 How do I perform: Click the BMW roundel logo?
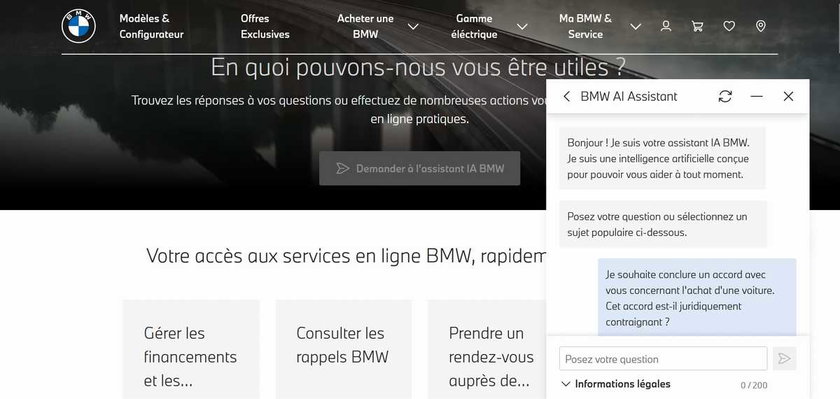point(79,26)
